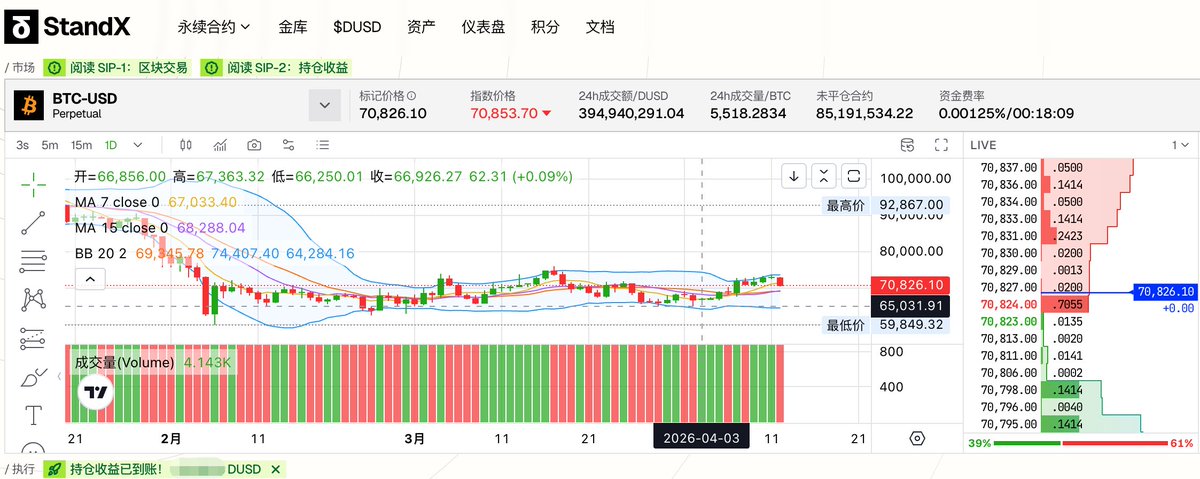Viewport: 1200px width, 479px height.
Task: Click the candlestick chart type icon
Action: 188,145
